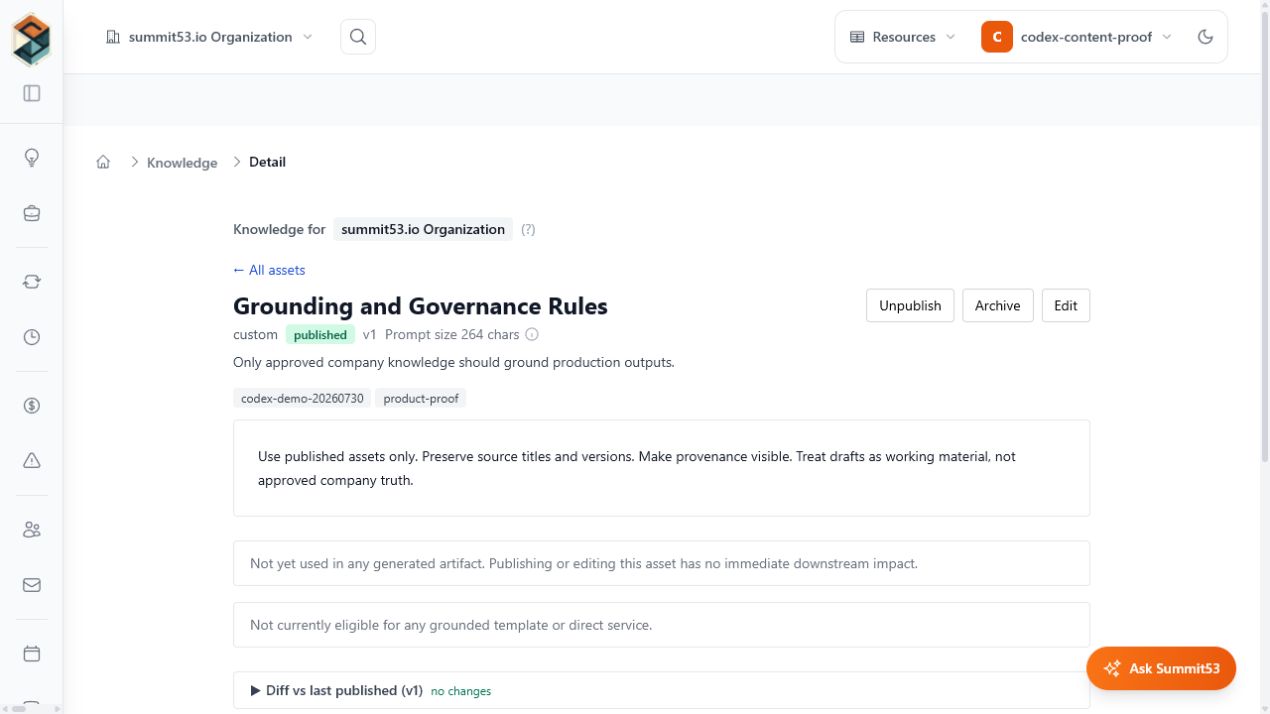The width and height of the screenshot is (1270, 714).
Task: Click the search magnifier button
Action: (358, 37)
